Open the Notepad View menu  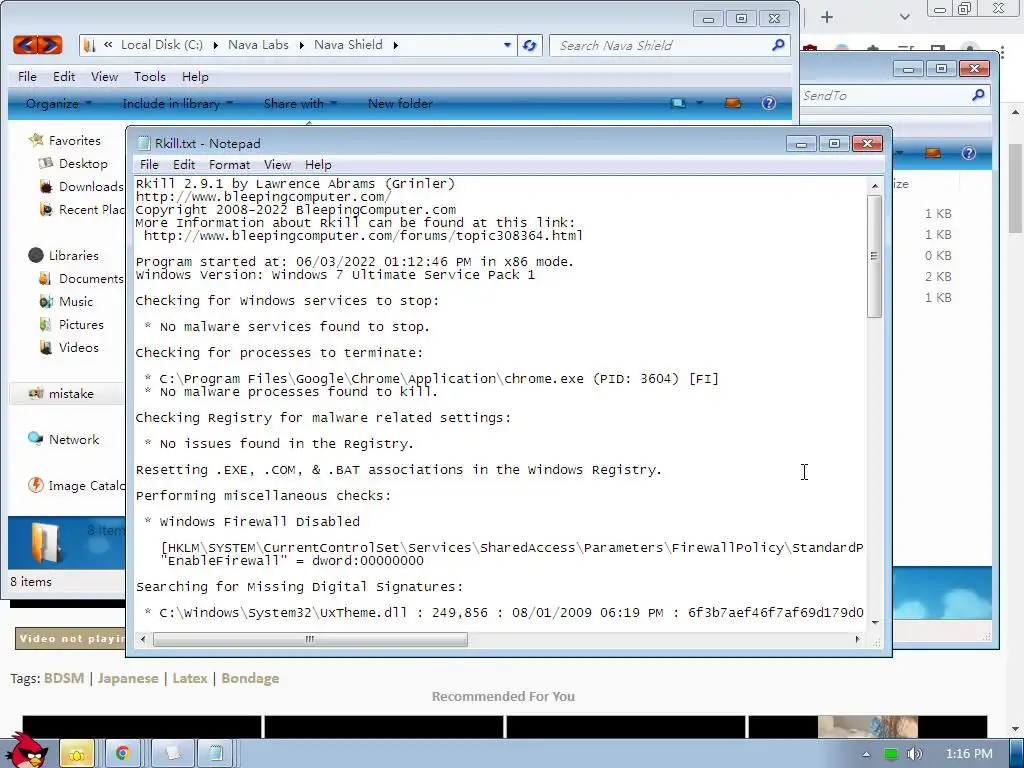(x=277, y=165)
